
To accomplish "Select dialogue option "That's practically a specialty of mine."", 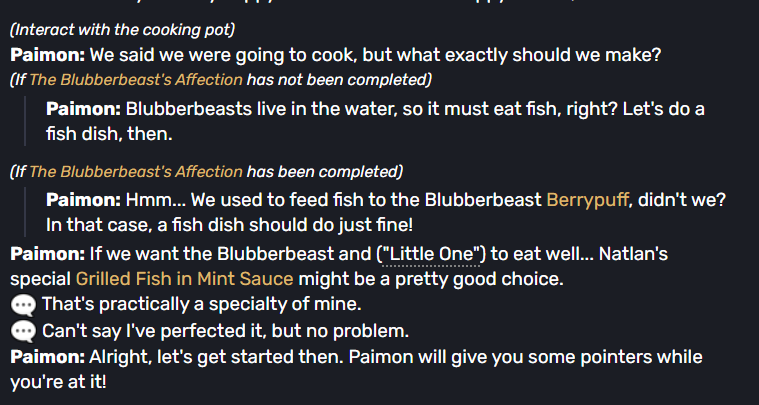I will click(201, 305).
